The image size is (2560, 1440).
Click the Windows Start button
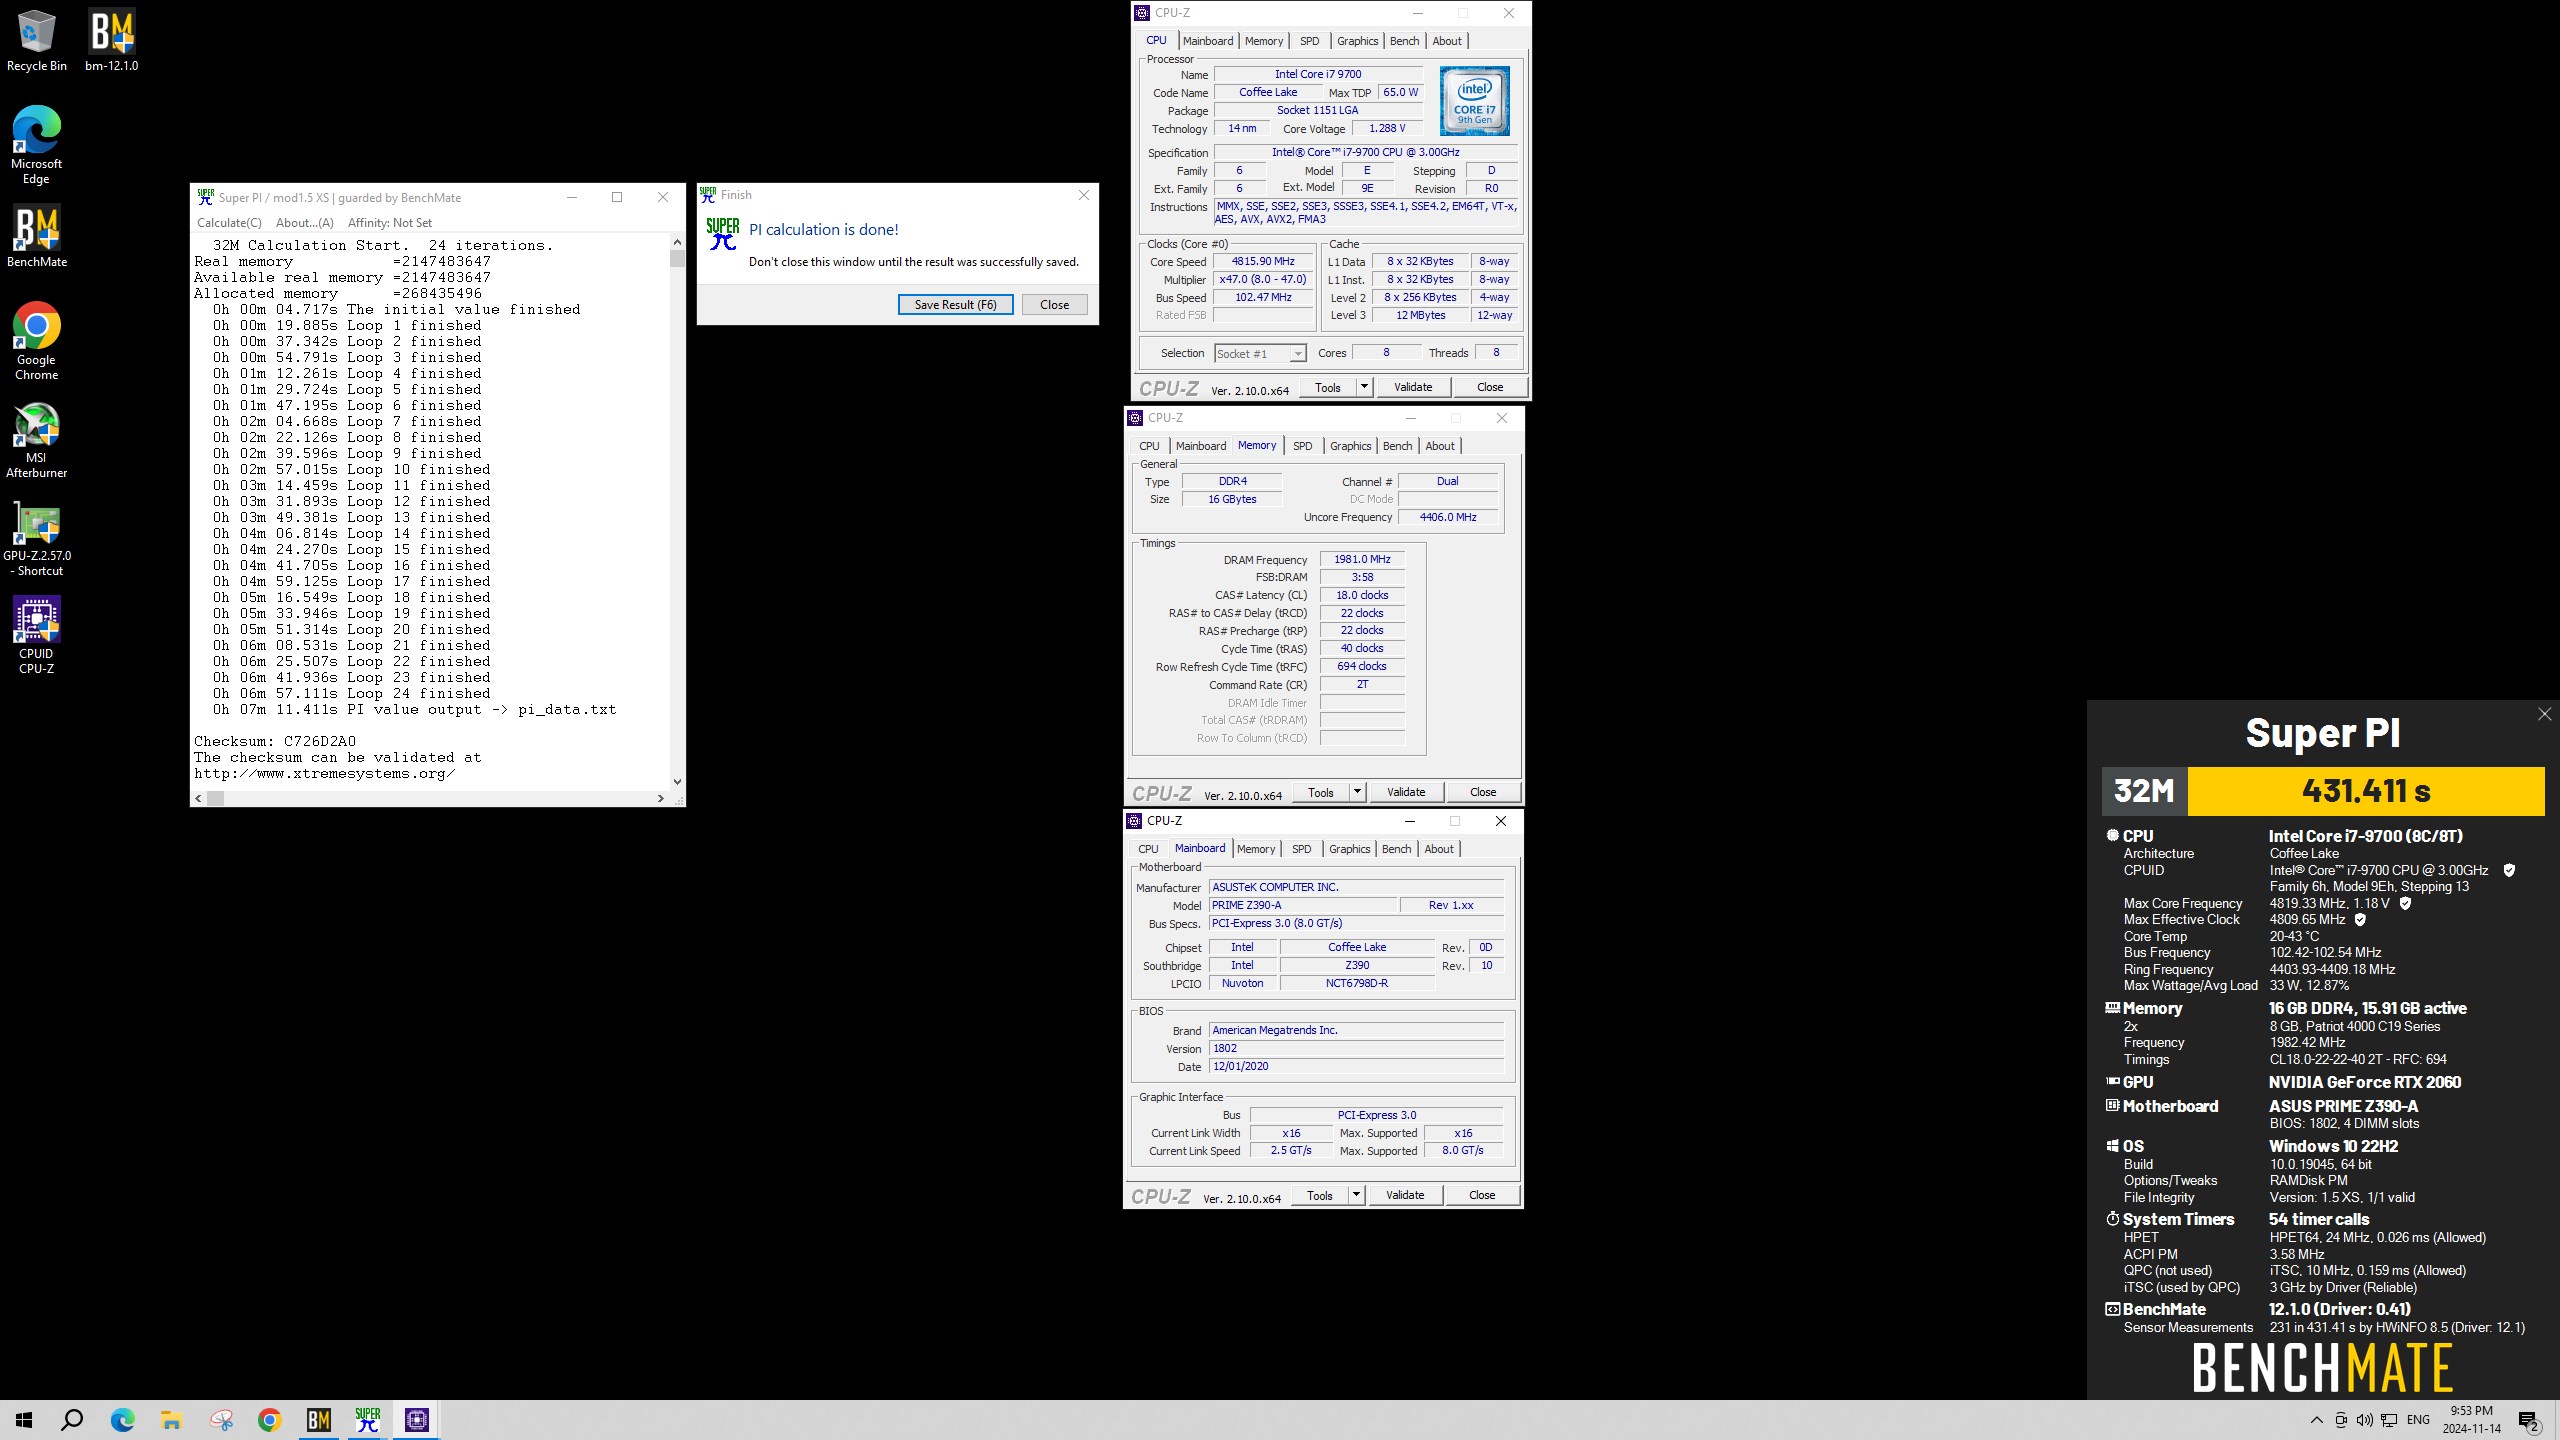pos(24,1420)
